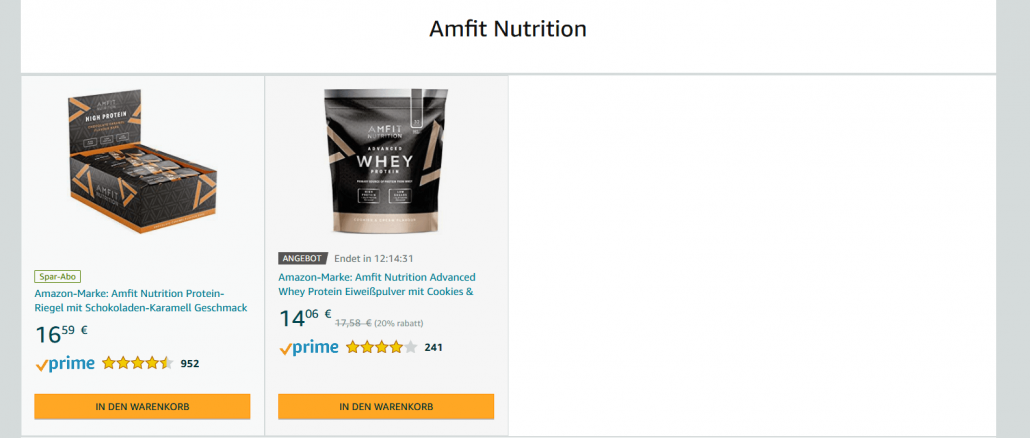View the 241 reviews count
Viewport: 1030px width, 438px height.
click(x=434, y=347)
